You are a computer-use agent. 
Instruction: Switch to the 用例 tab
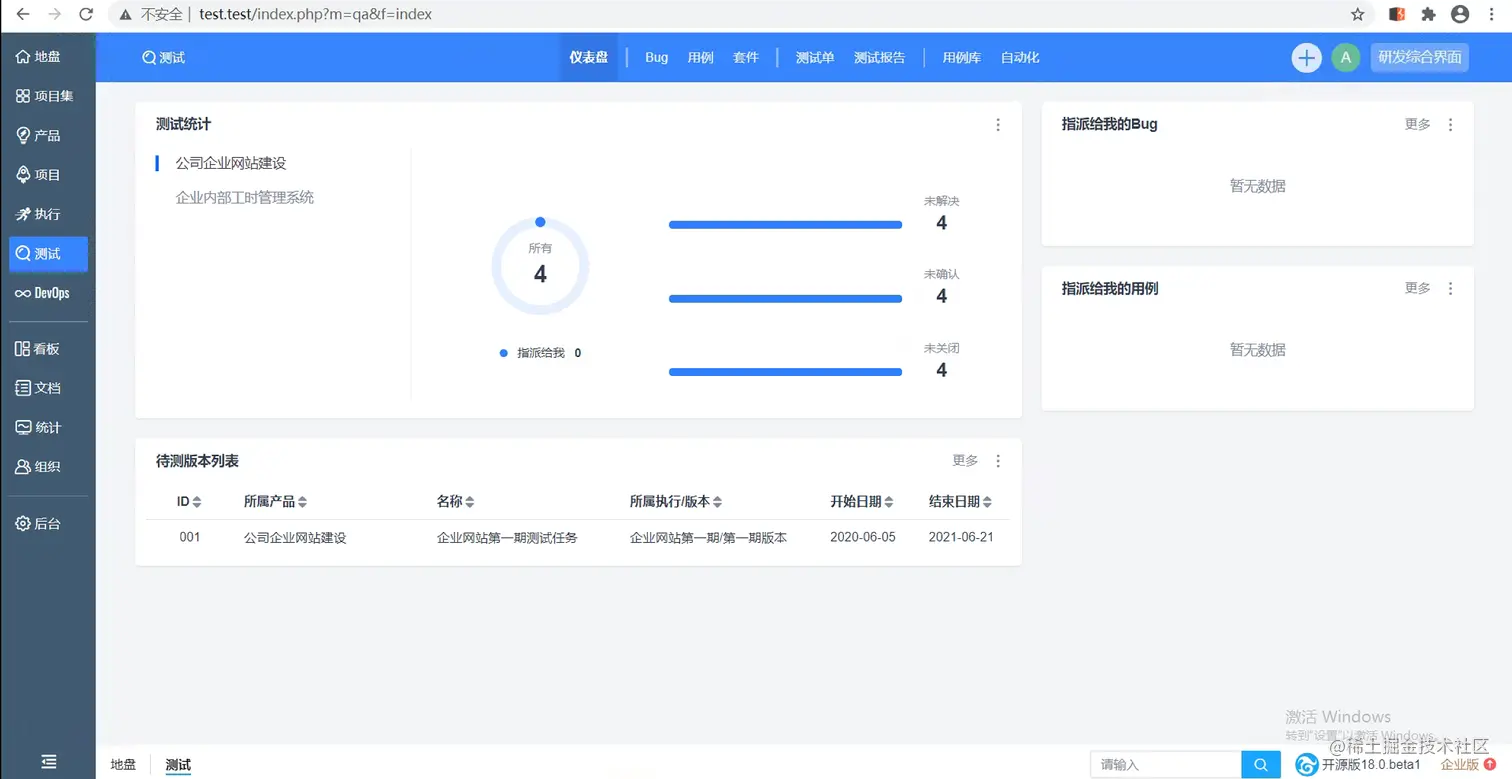[701, 58]
